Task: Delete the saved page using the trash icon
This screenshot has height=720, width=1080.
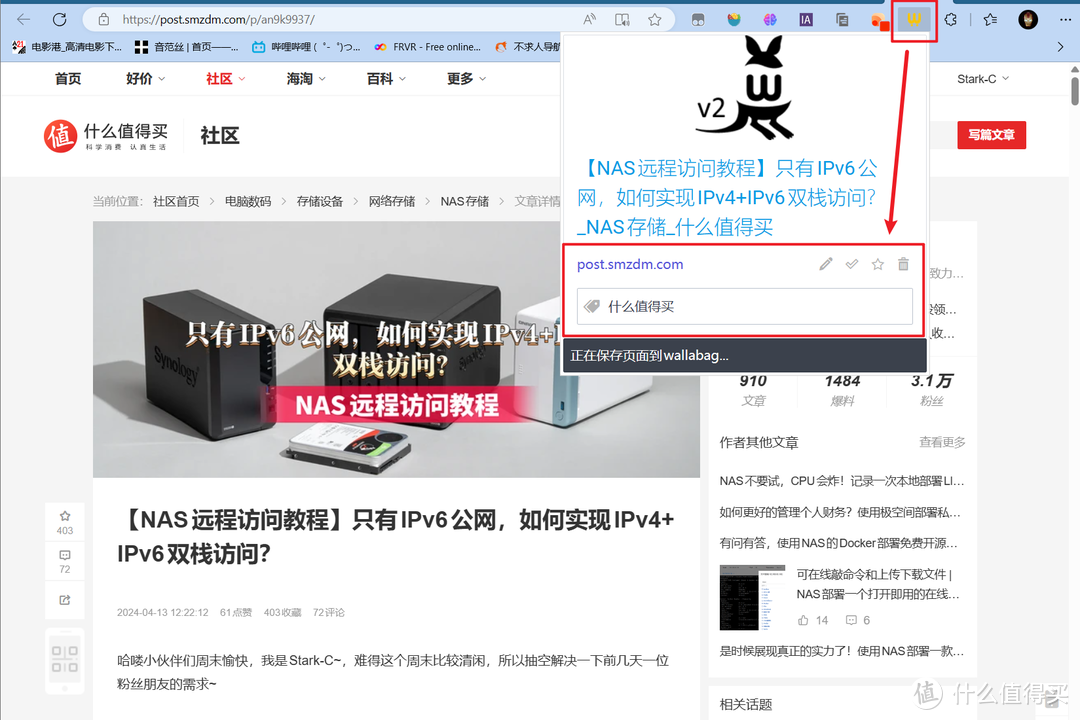Action: pos(902,263)
